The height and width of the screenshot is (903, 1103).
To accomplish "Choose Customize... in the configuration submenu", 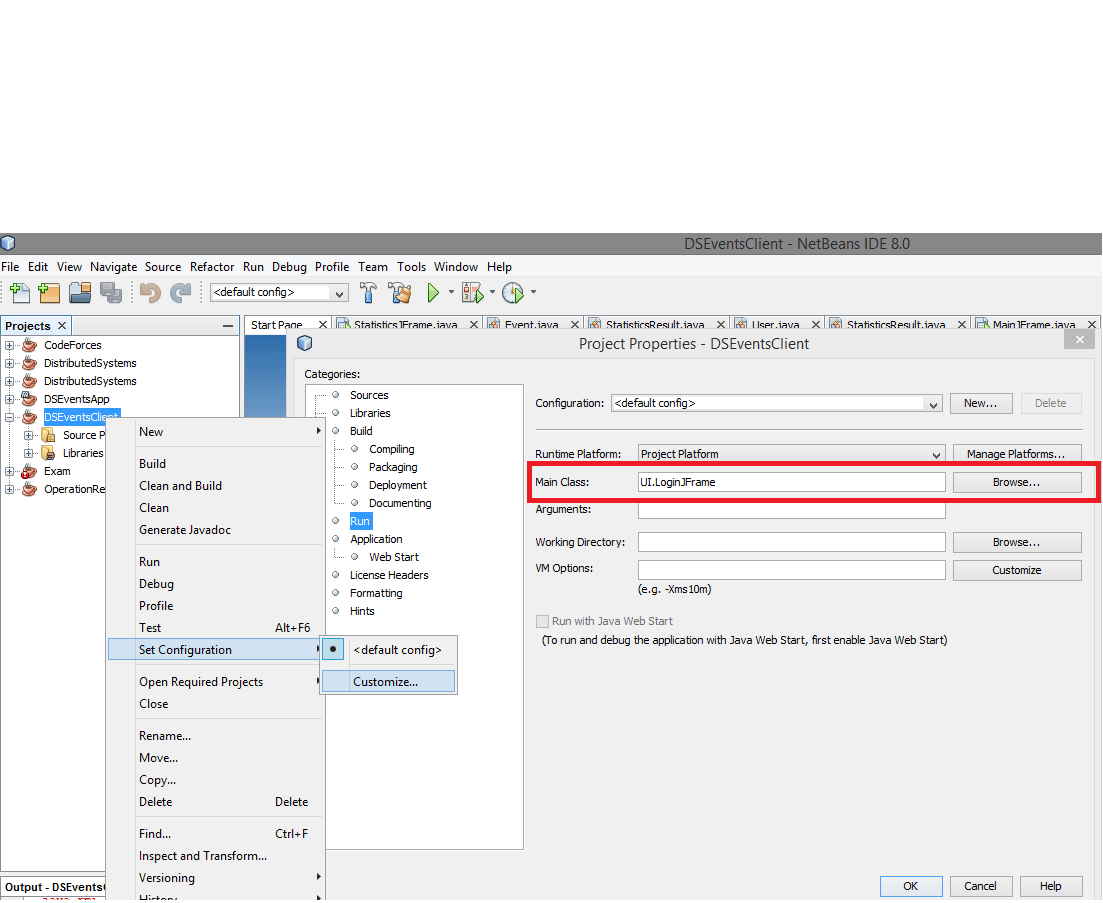I will tap(388, 681).
